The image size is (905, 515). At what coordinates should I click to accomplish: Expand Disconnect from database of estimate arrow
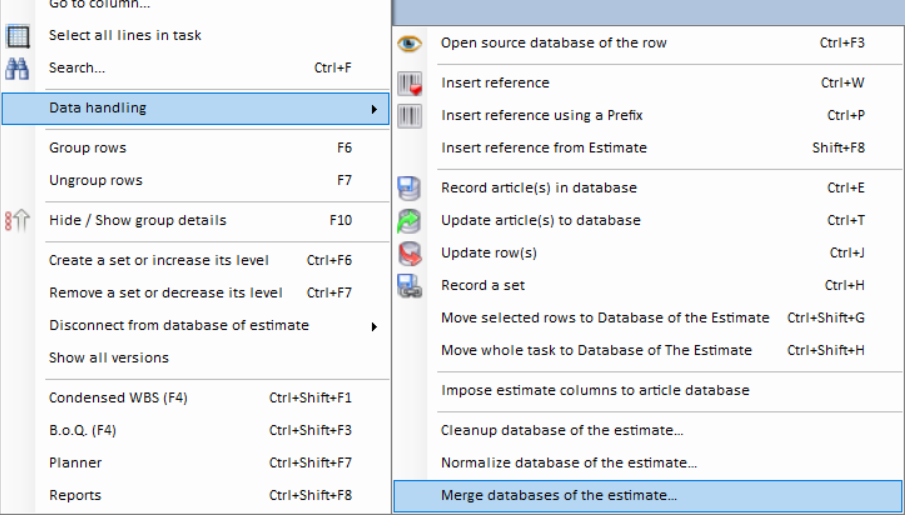374,326
